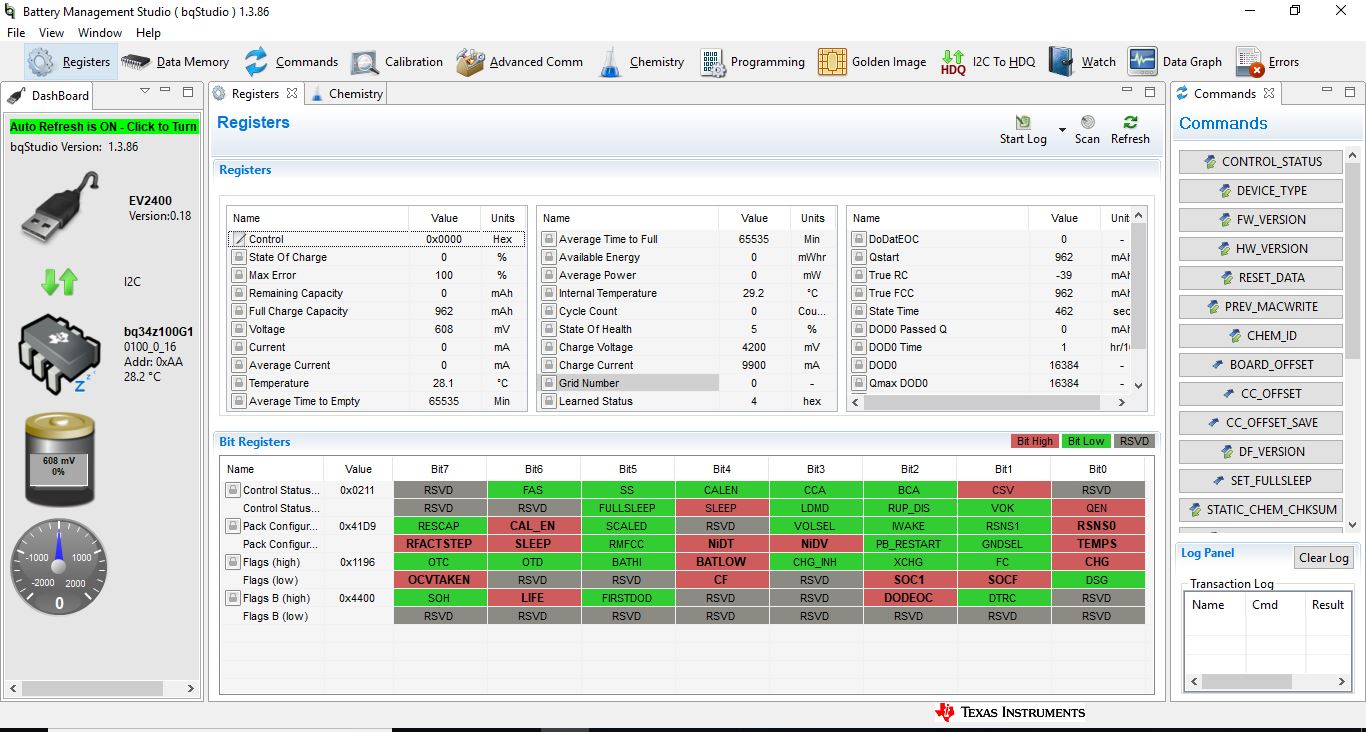Select the State Of Health row

tap(686, 329)
